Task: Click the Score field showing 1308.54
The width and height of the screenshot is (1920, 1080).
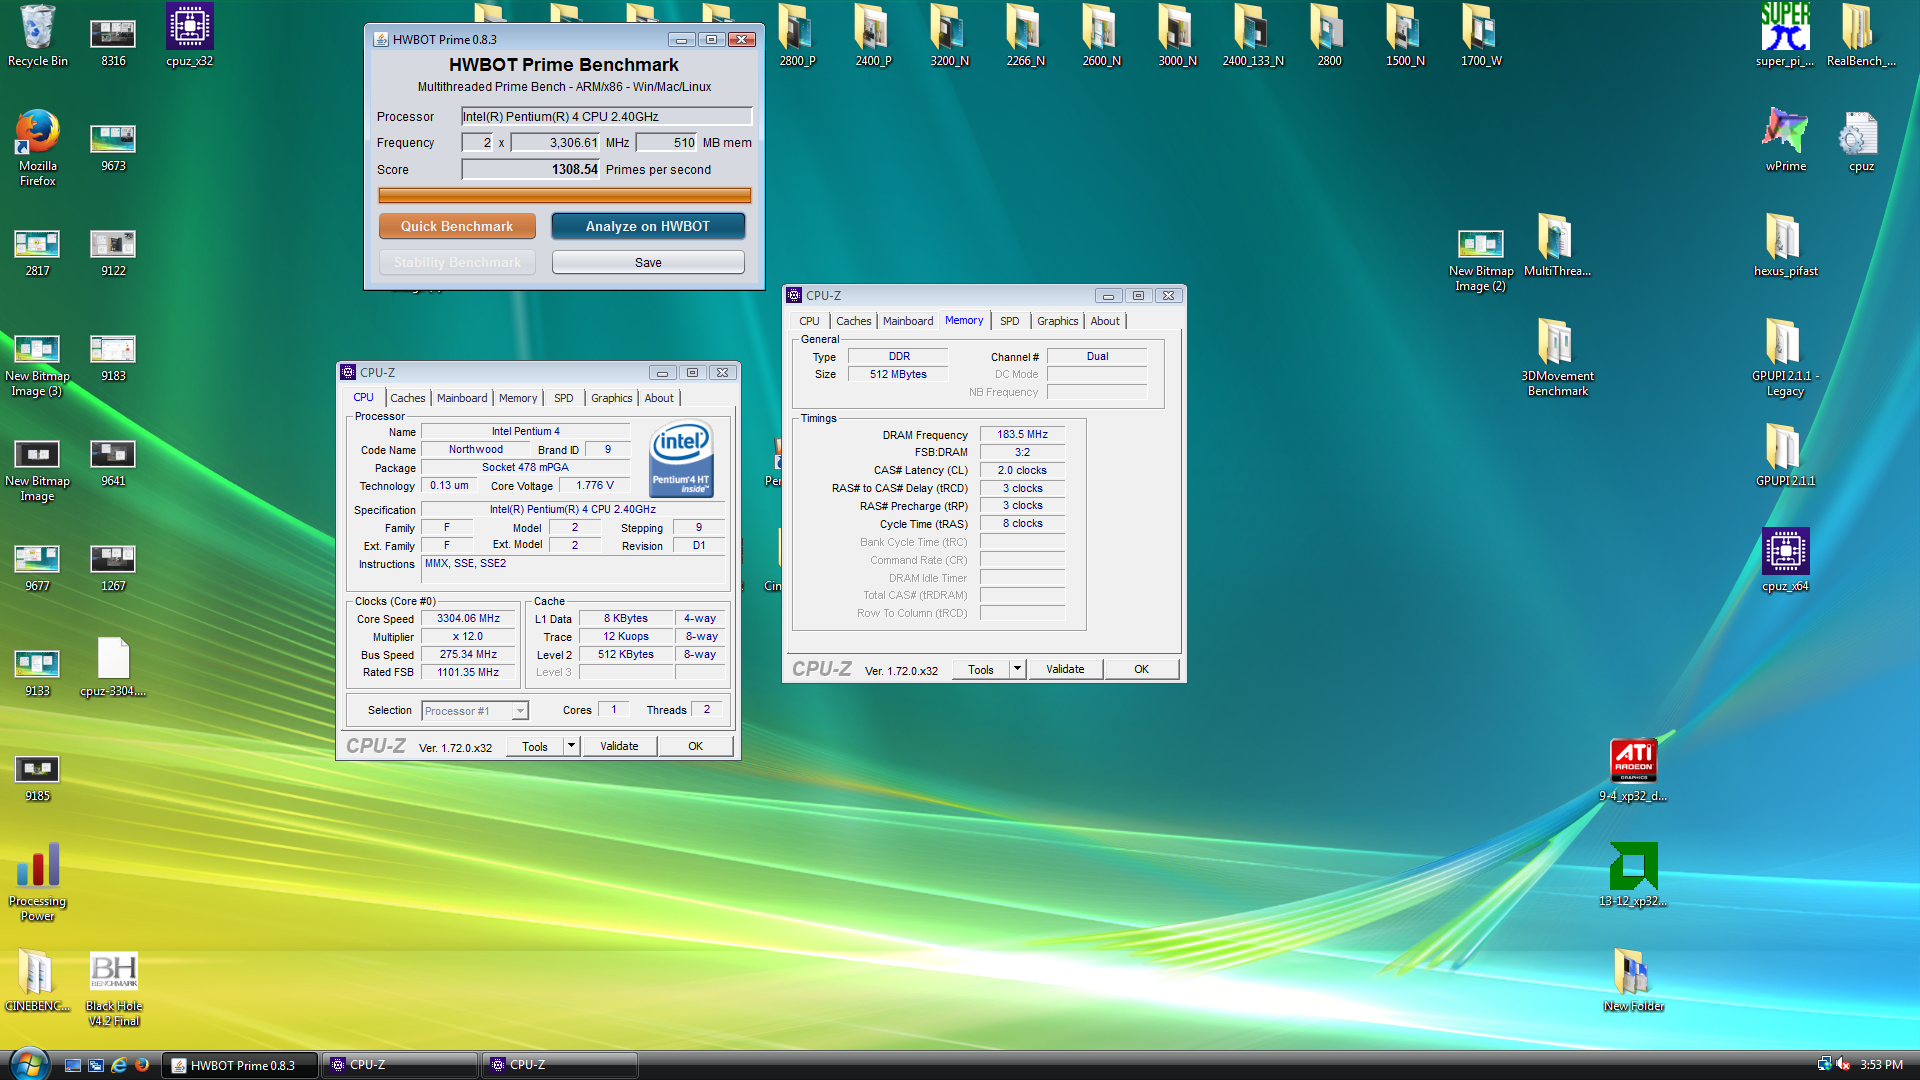Action: point(530,169)
